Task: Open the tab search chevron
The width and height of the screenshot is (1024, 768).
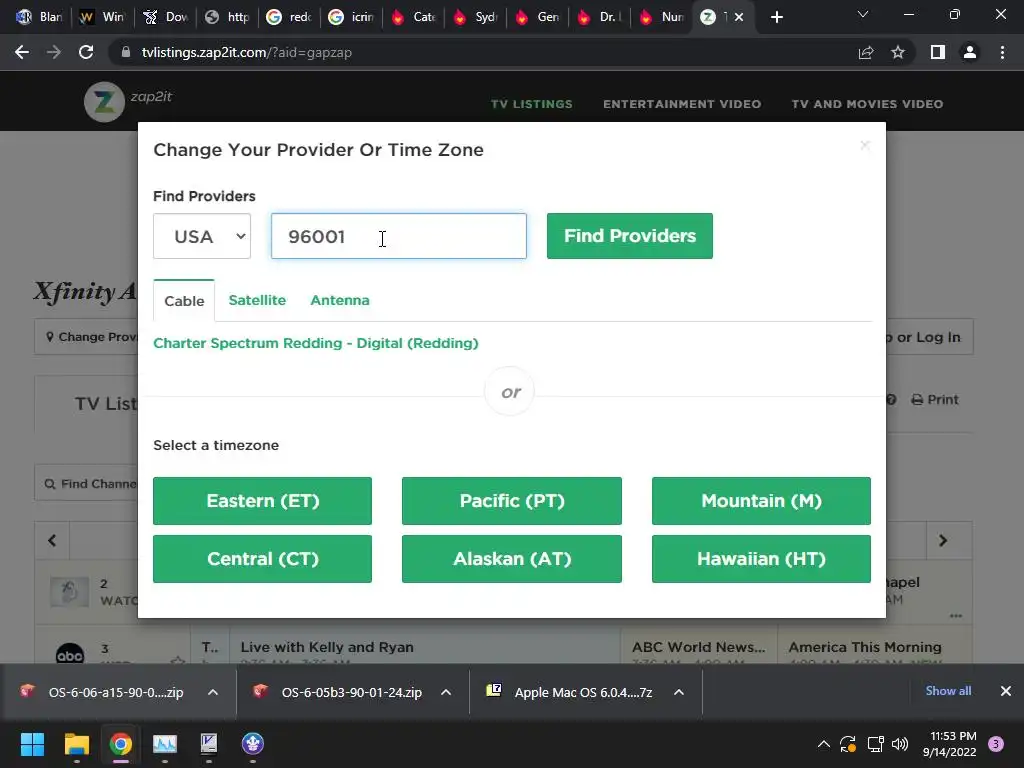Action: point(863,14)
